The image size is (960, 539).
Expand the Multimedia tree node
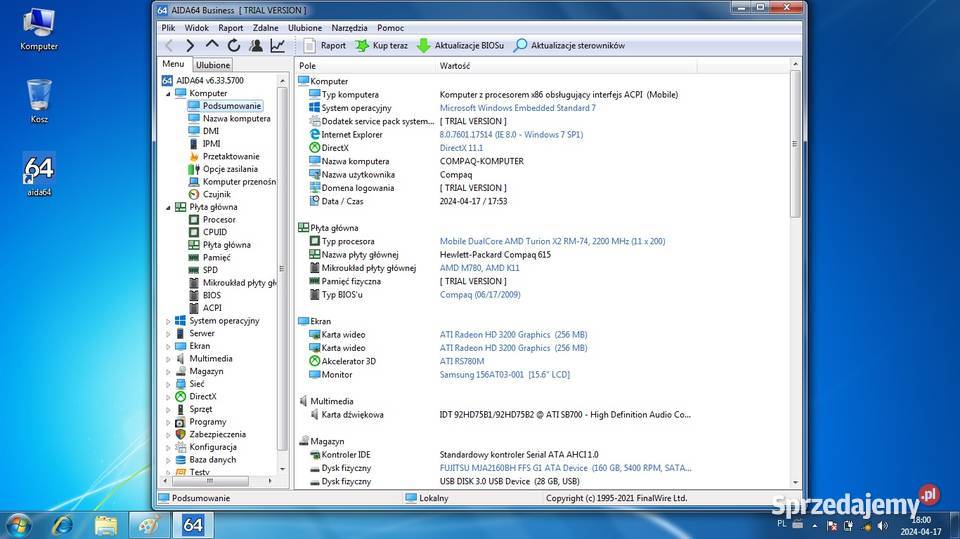tap(168, 359)
